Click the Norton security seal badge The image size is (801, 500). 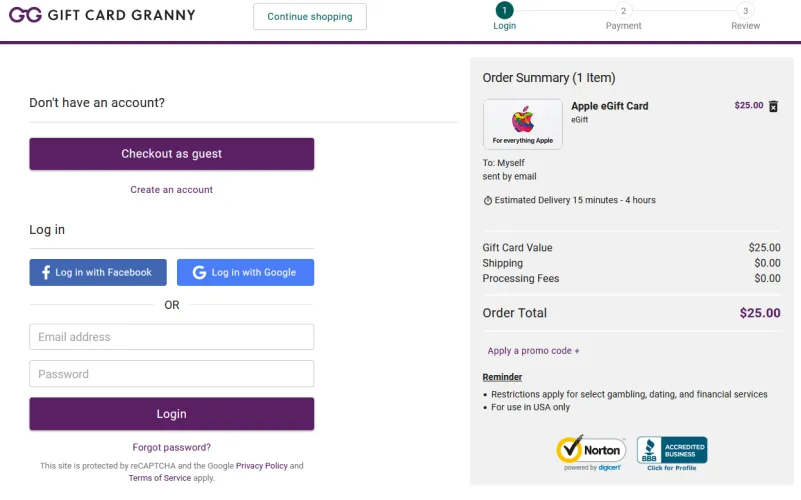tap(590, 453)
